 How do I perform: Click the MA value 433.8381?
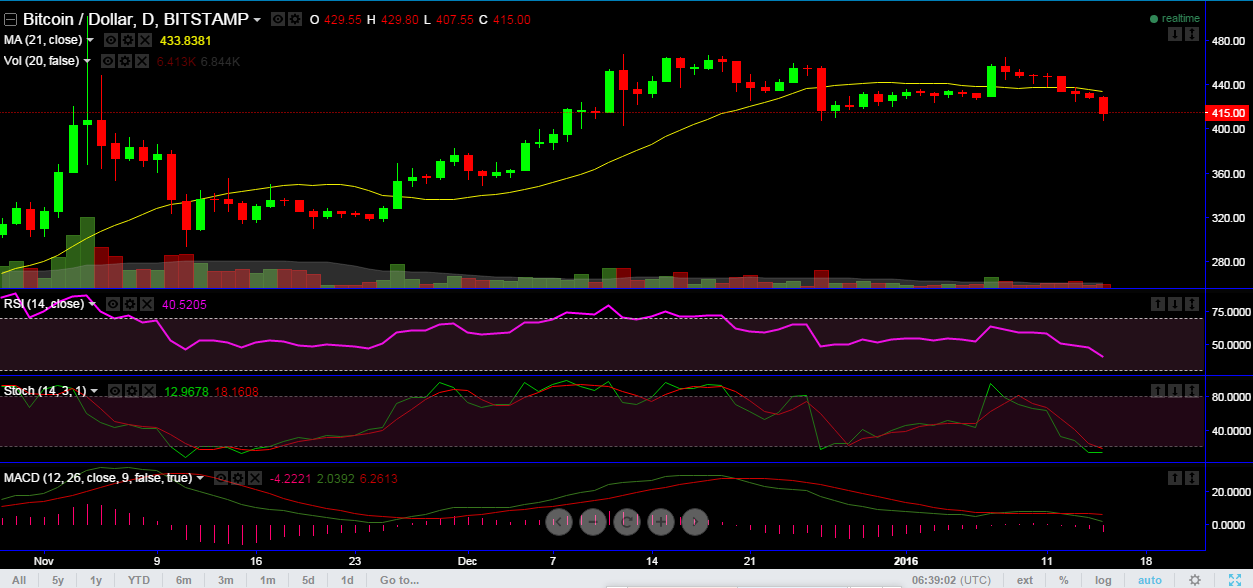[186, 40]
